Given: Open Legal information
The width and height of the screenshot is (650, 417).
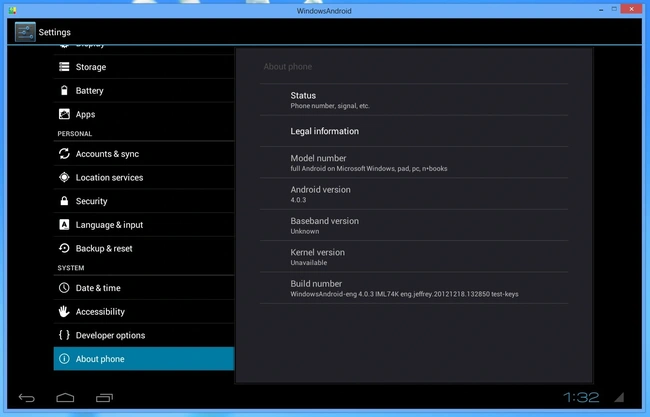Looking at the screenshot, I should (414, 131).
